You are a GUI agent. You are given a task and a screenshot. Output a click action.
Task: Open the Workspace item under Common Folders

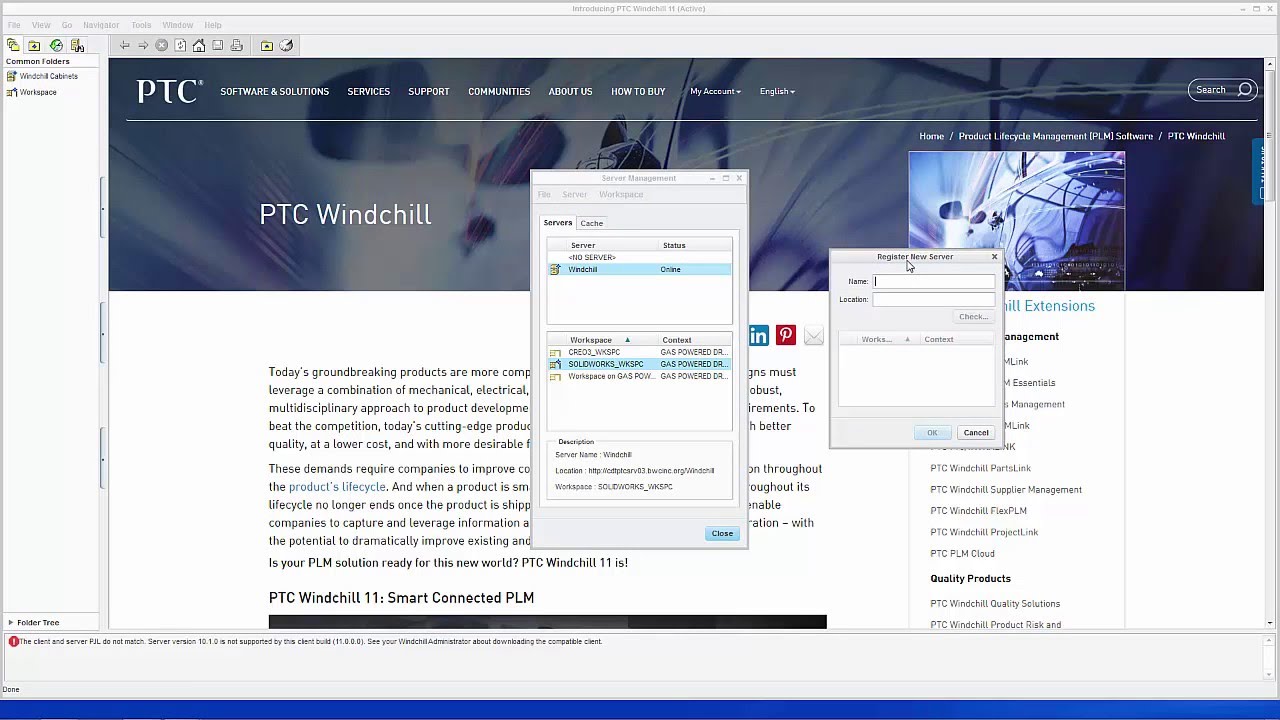tap(38, 92)
